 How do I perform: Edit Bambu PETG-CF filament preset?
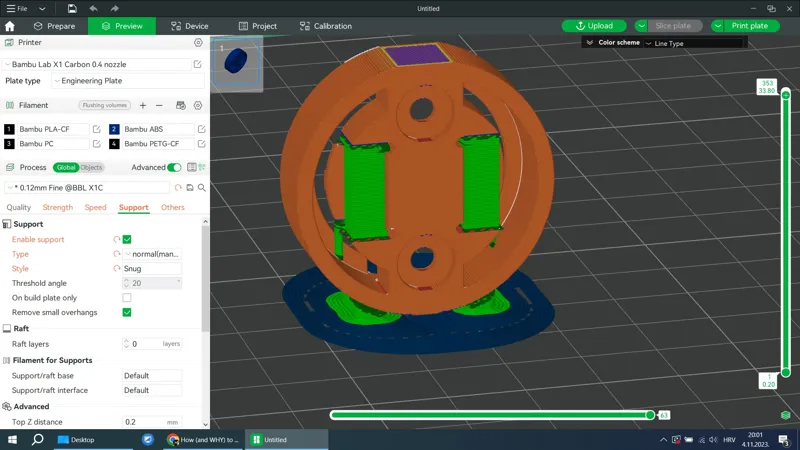pos(202,144)
